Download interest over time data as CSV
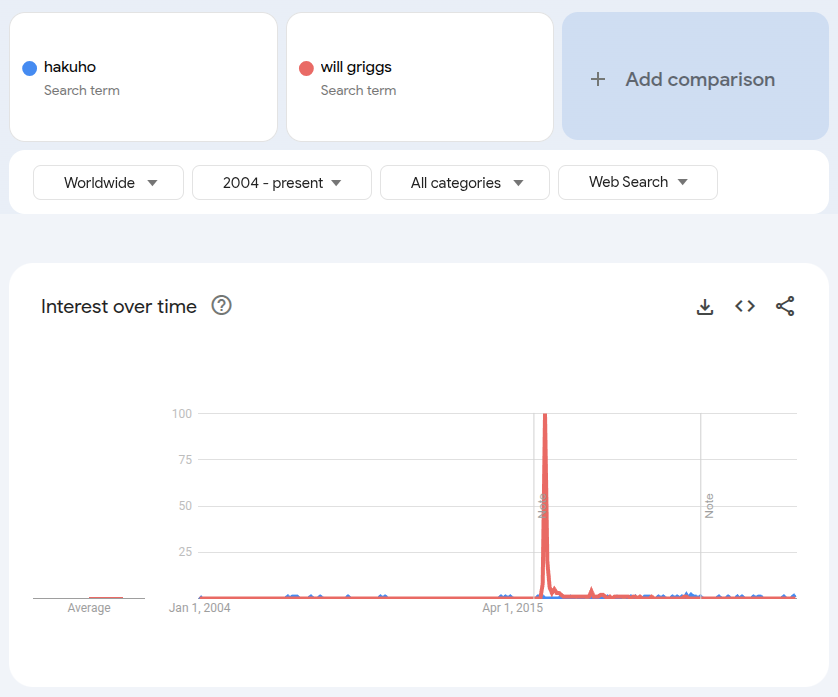 tap(705, 306)
